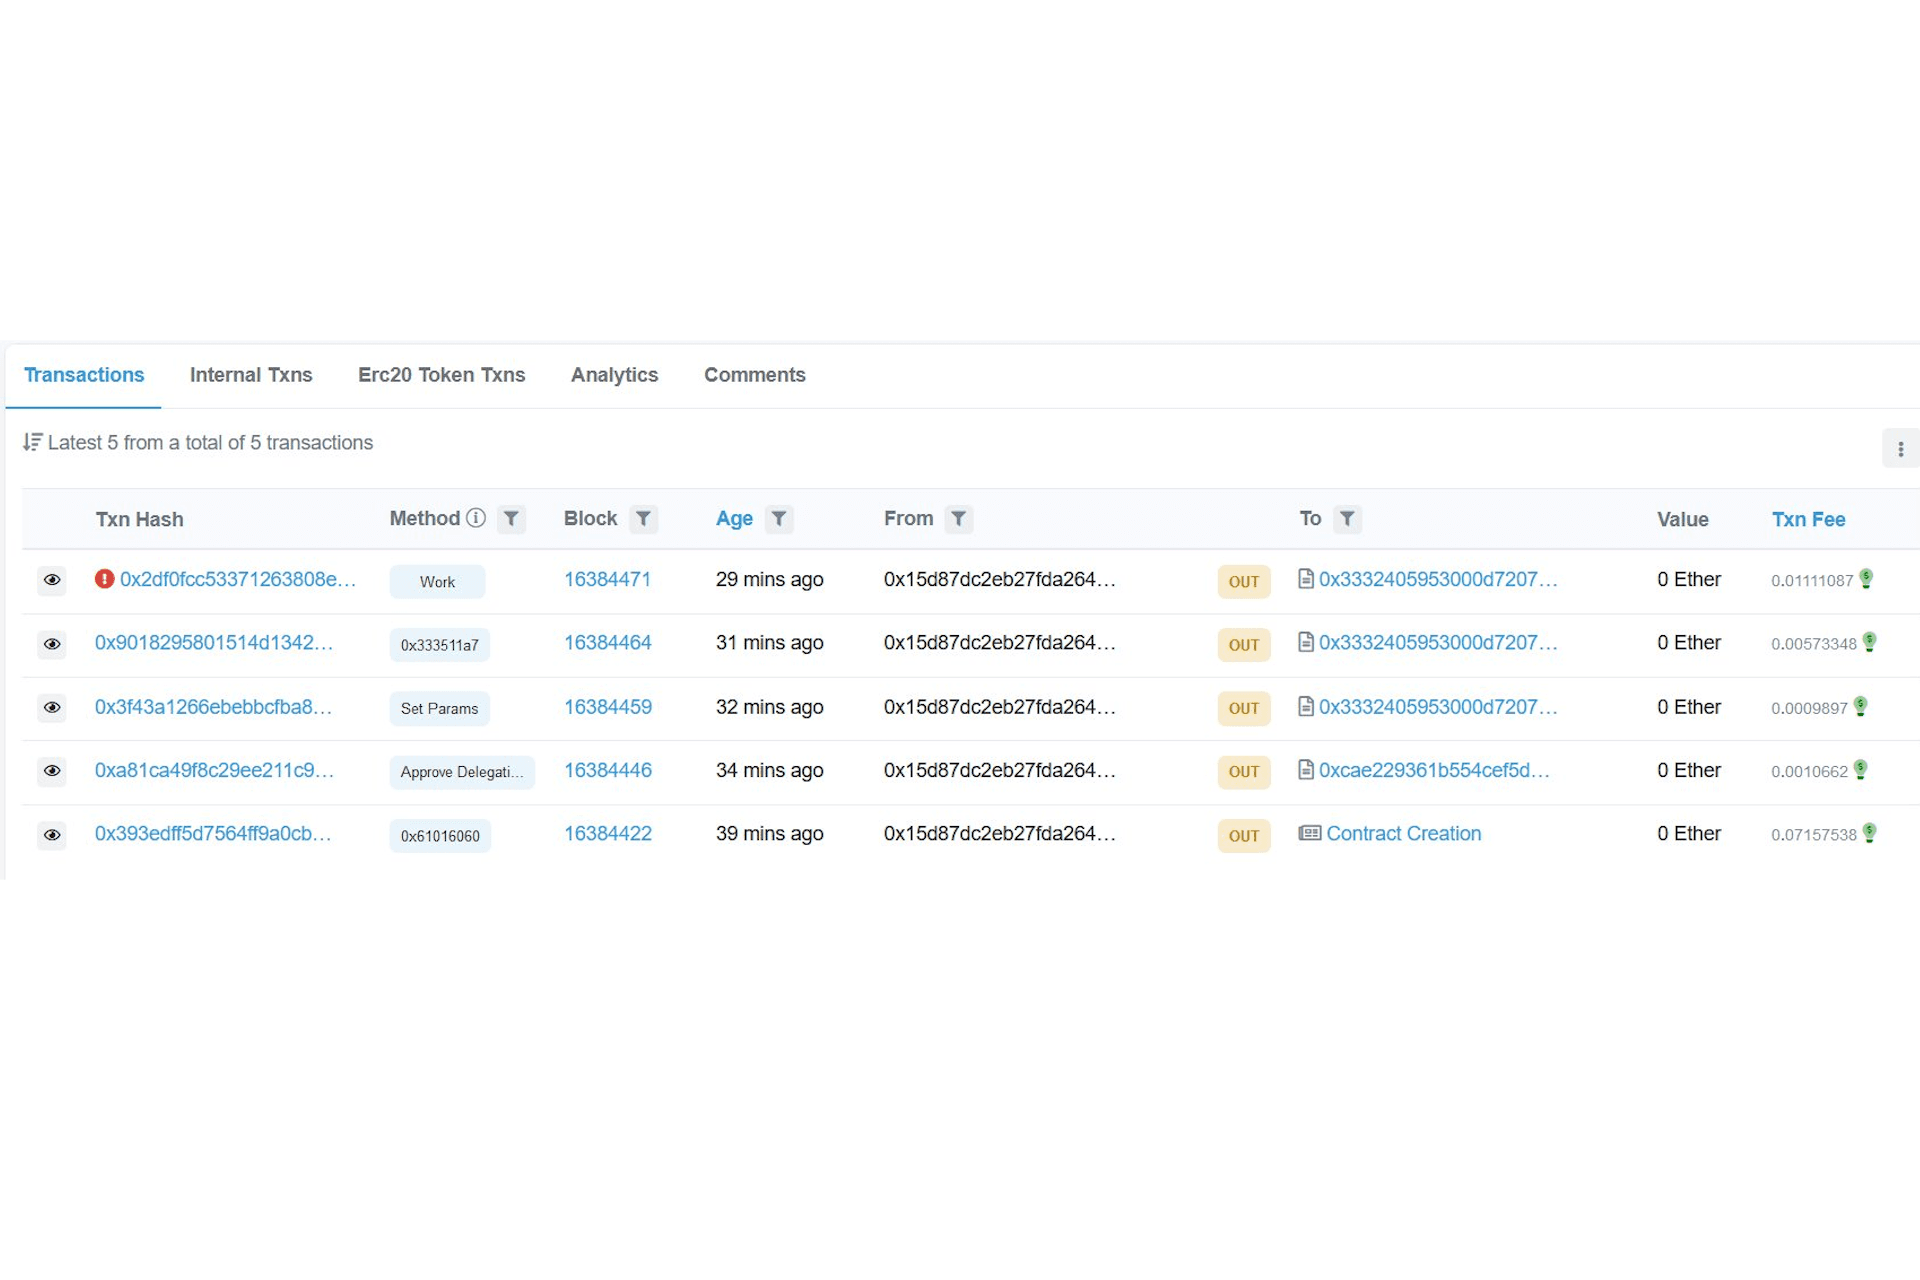The height and width of the screenshot is (1280, 1920).
Task: Switch to the Internal Txns tab
Action: (251, 375)
